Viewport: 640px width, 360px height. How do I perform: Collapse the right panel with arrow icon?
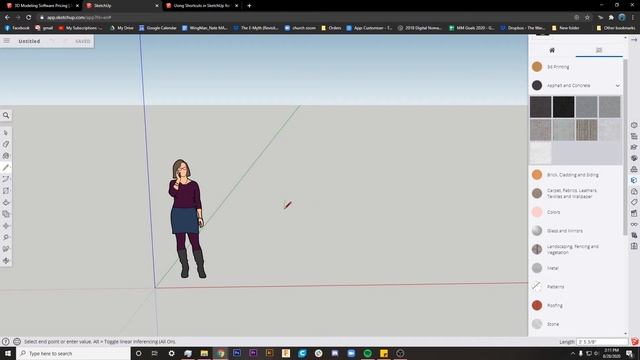click(634, 40)
